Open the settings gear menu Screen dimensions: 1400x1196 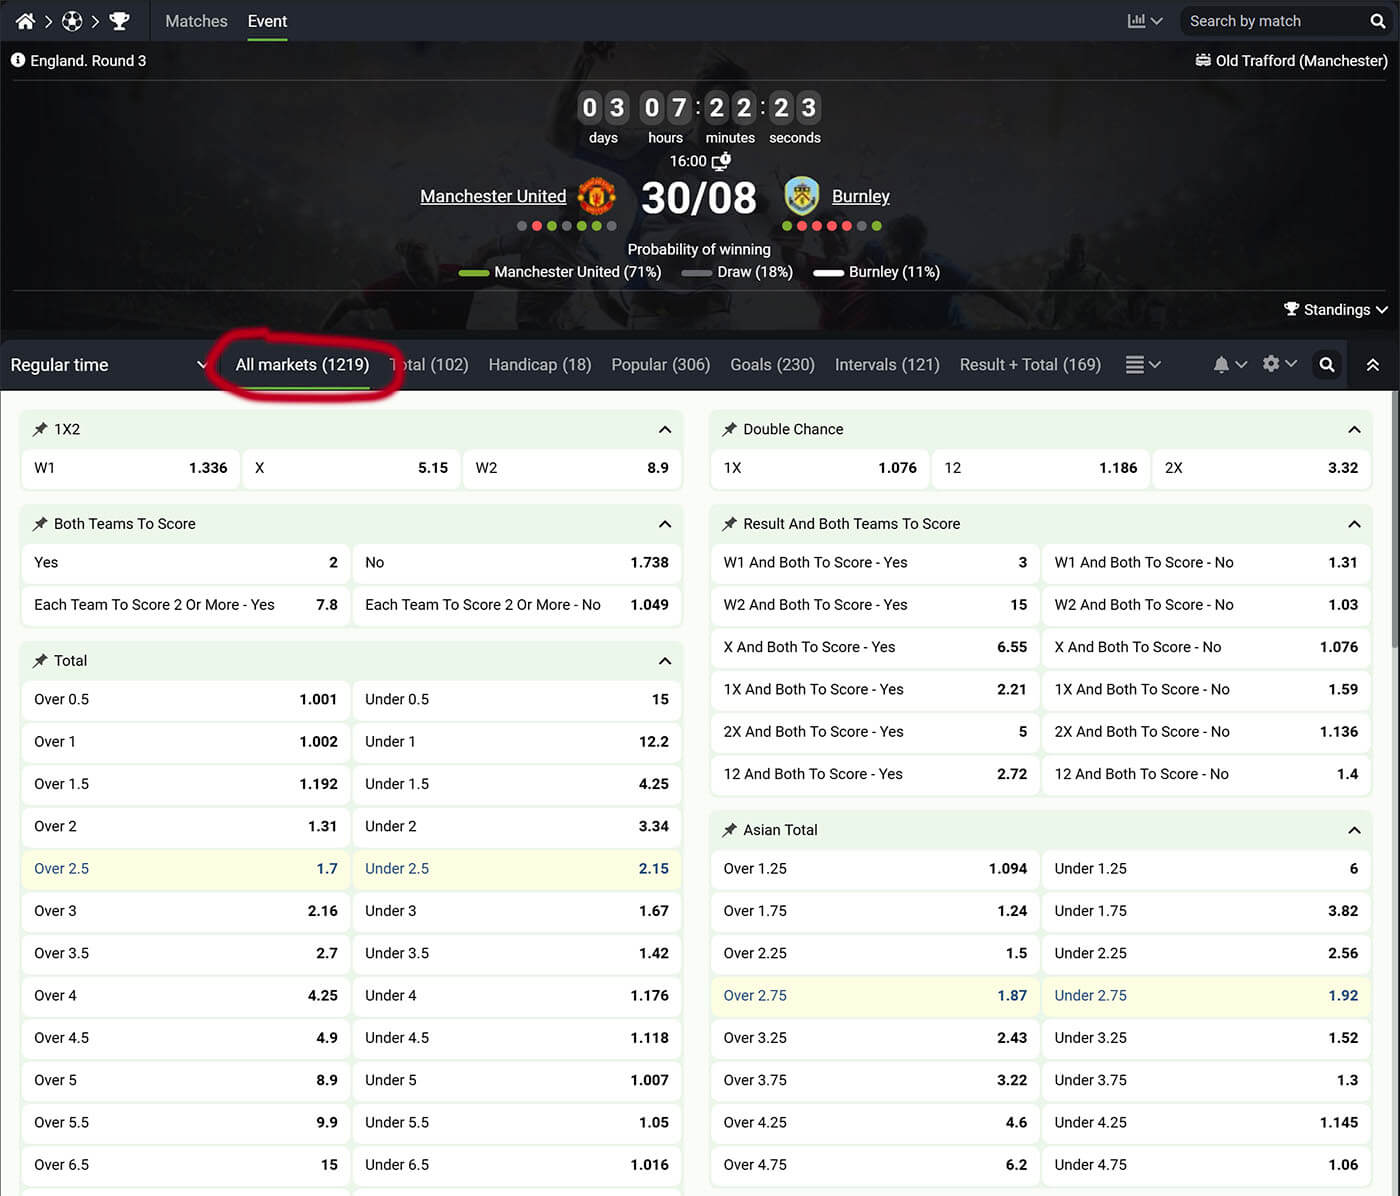click(1279, 365)
